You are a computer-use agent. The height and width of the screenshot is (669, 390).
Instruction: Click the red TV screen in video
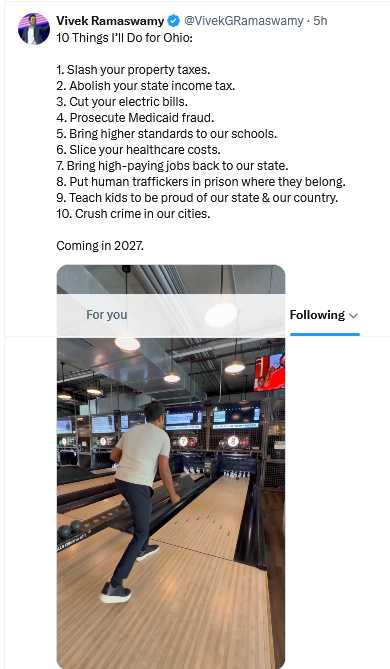(270, 372)
